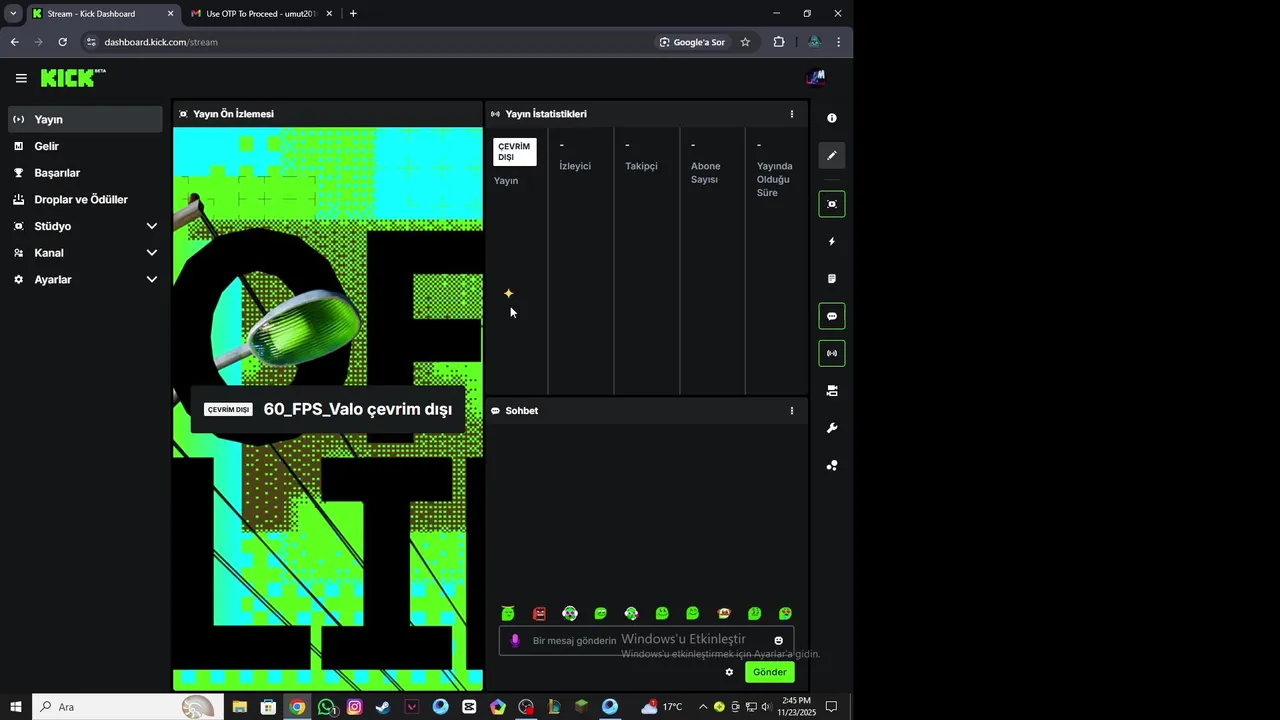The height and width of the screenshot is (720, 1280).
Task: Click the lightning bolt icon in the right sidebar
Action: [x=832, y=241]
